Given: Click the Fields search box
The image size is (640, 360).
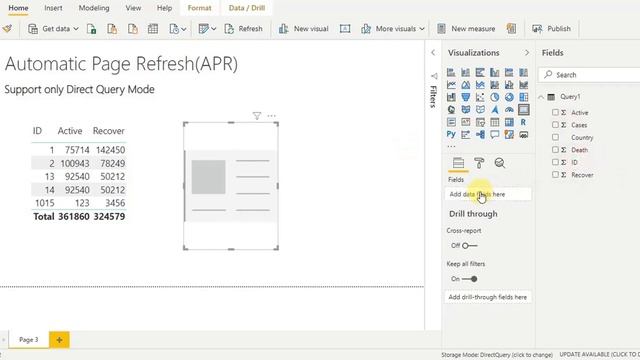Looking at the screenshot, I should tap(590, 75).
